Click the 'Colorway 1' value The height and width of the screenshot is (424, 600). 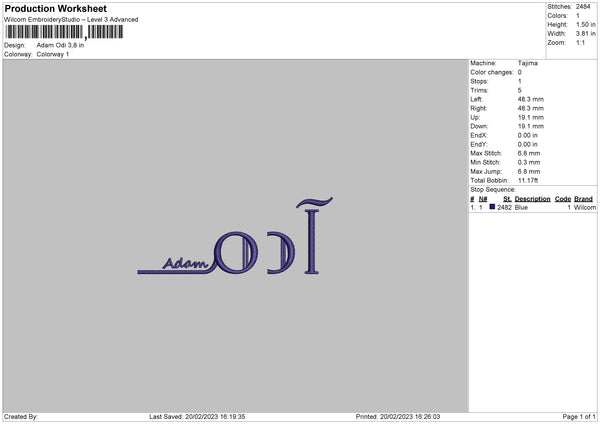pos(53,54)
